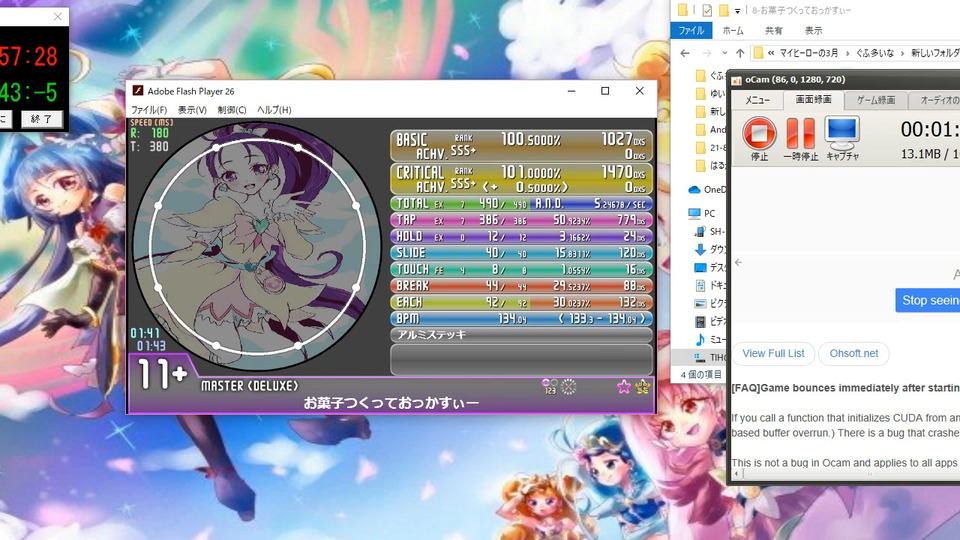
Task: Open the blue arrow Downloads folder in sidebar
Action: (x=700, y=249)
